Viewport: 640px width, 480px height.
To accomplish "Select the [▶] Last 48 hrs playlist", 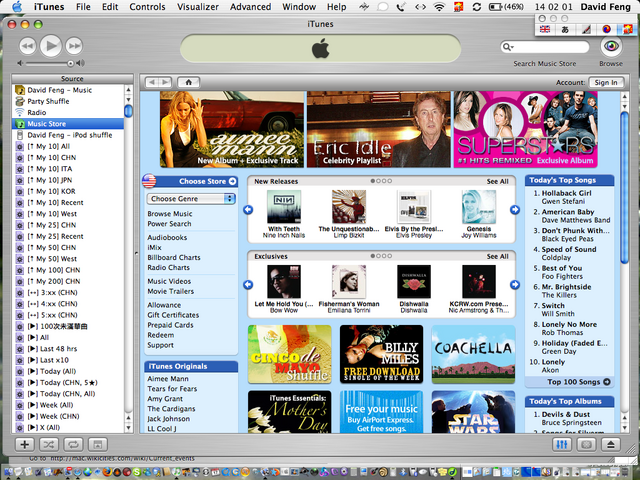I will 68,349.
